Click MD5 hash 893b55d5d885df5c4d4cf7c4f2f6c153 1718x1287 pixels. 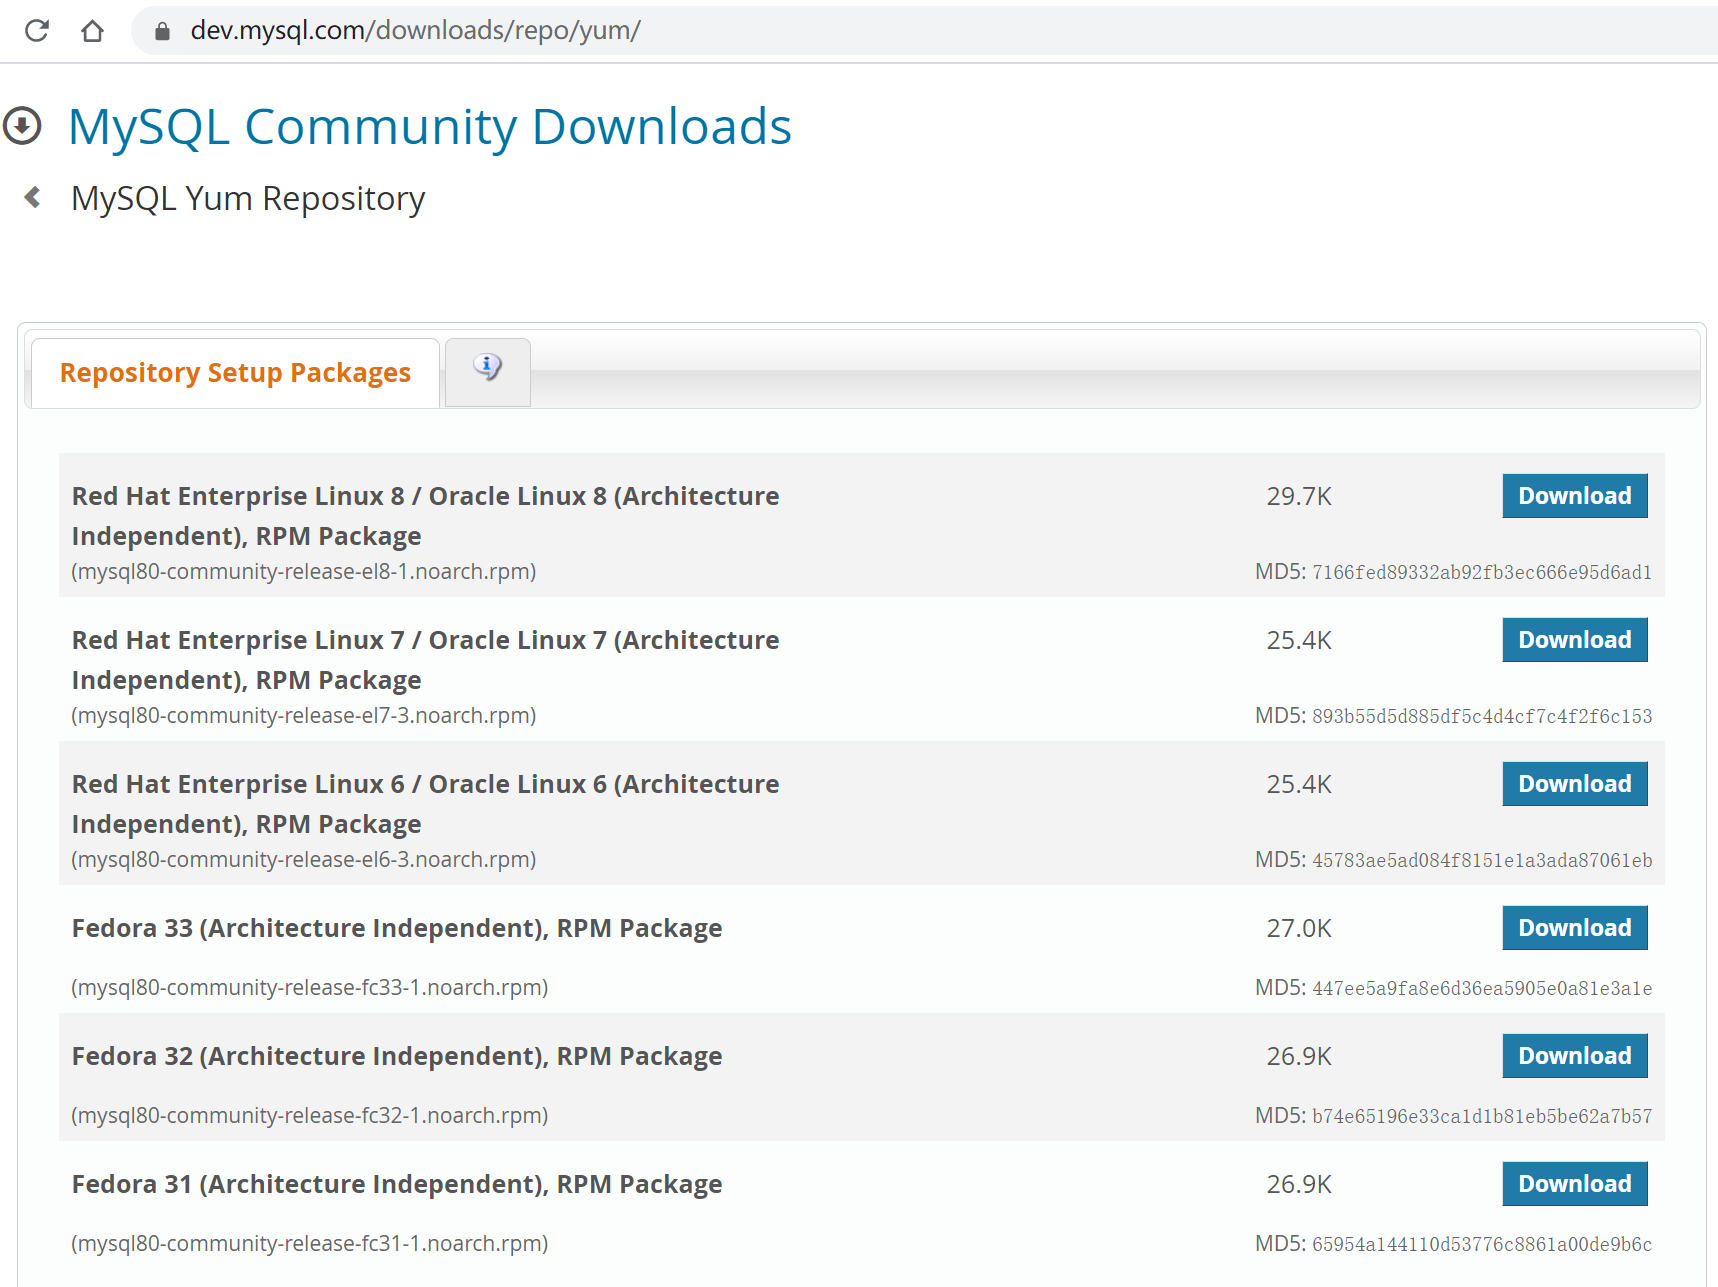1482,716
